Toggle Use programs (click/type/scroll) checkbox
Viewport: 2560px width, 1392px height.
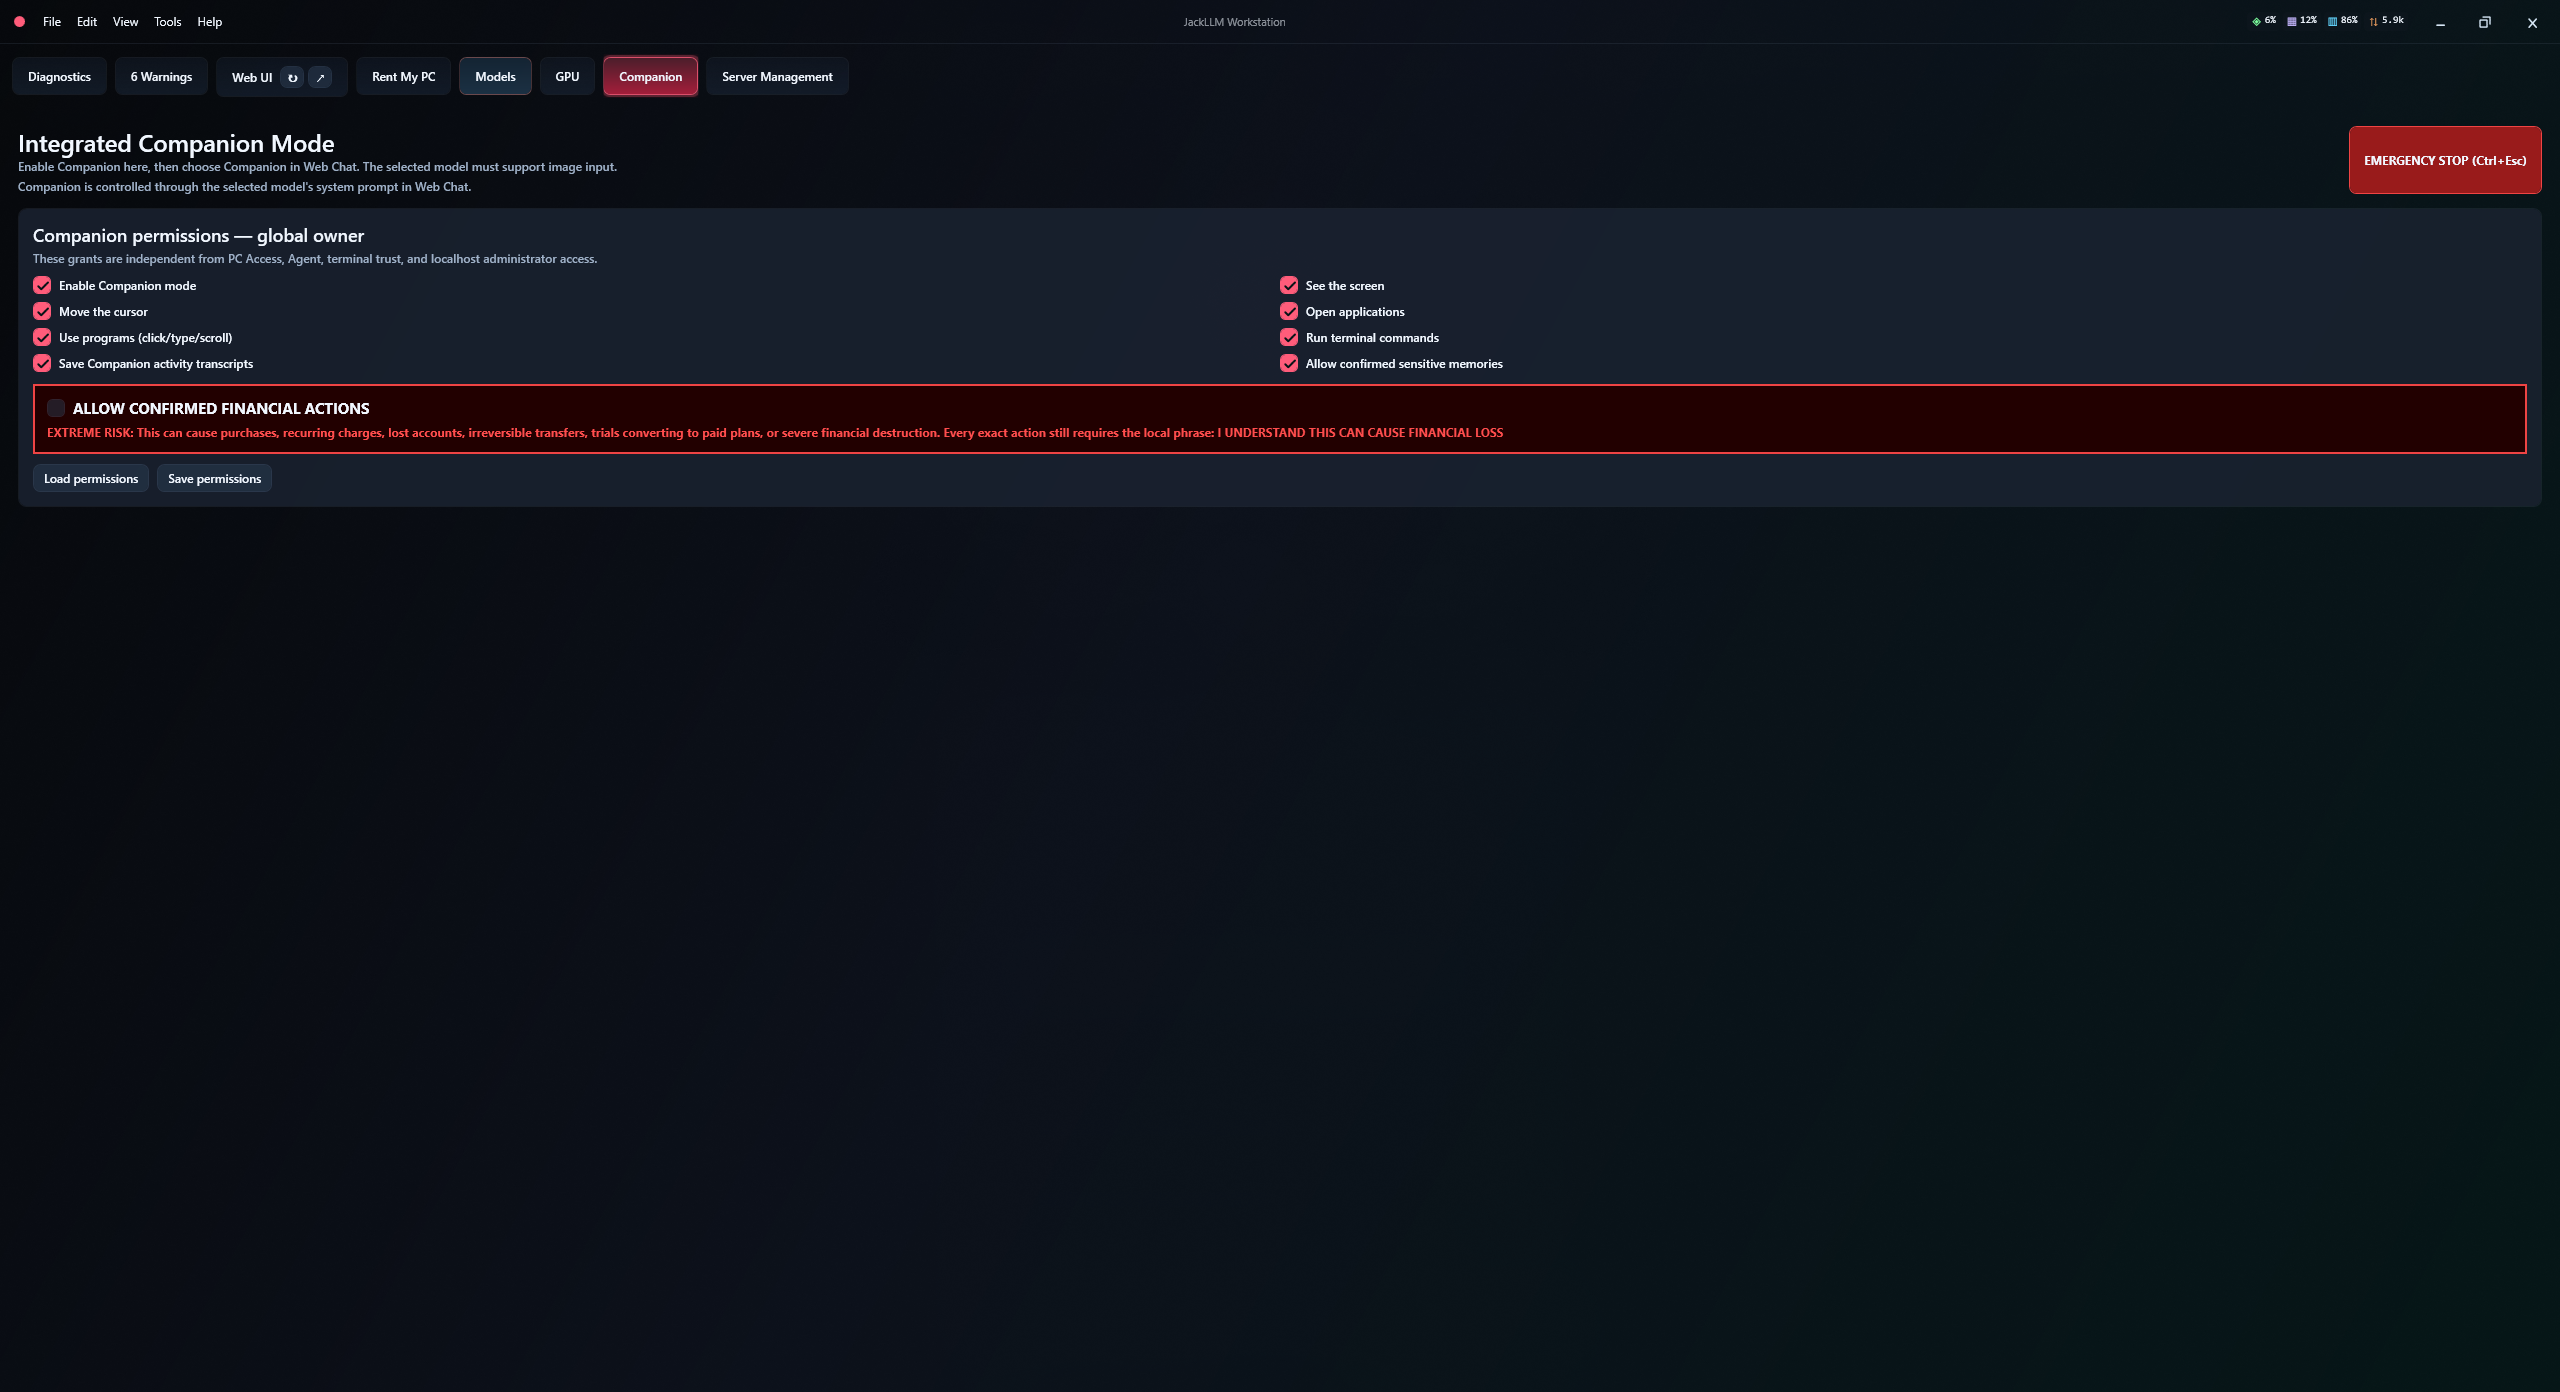tap(42, 337)
